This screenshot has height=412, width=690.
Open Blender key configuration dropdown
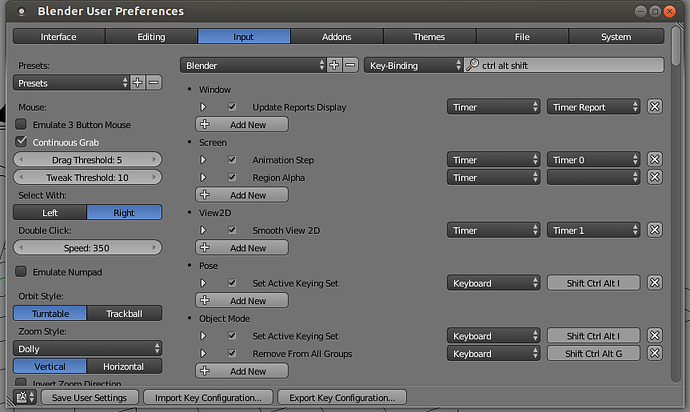coord(253,65)
